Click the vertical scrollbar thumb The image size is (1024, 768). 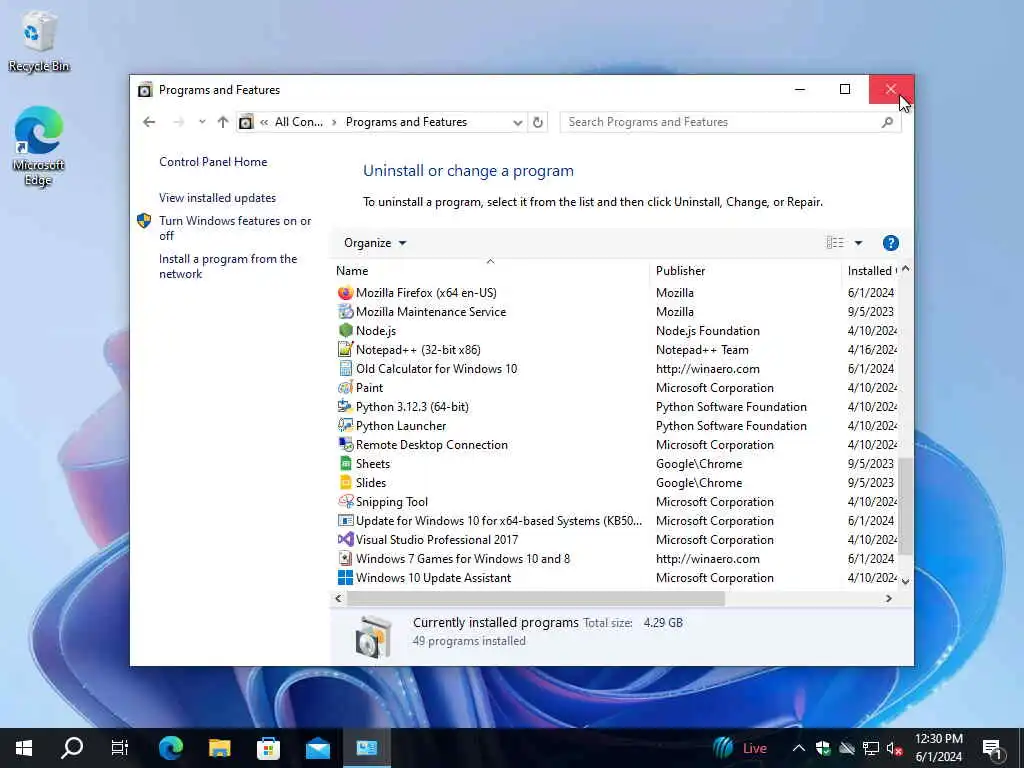point(905,506)
